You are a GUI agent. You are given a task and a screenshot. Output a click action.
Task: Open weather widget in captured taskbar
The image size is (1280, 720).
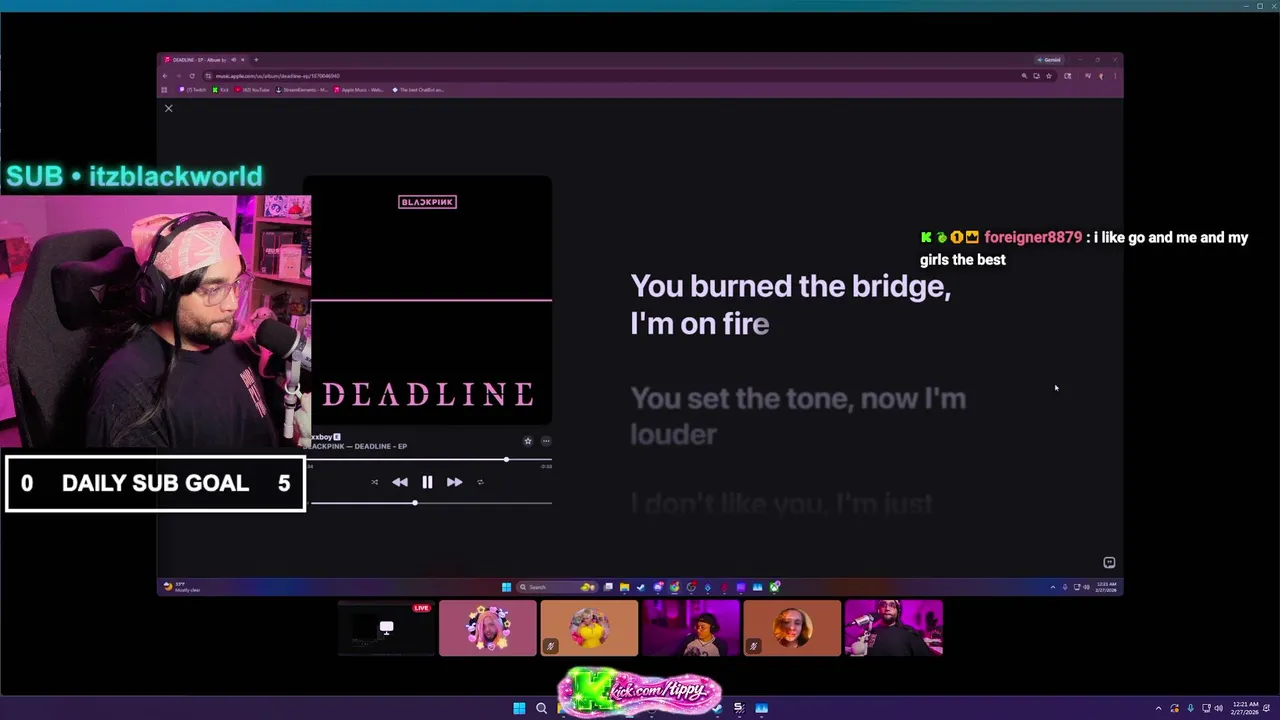(182, 587)
